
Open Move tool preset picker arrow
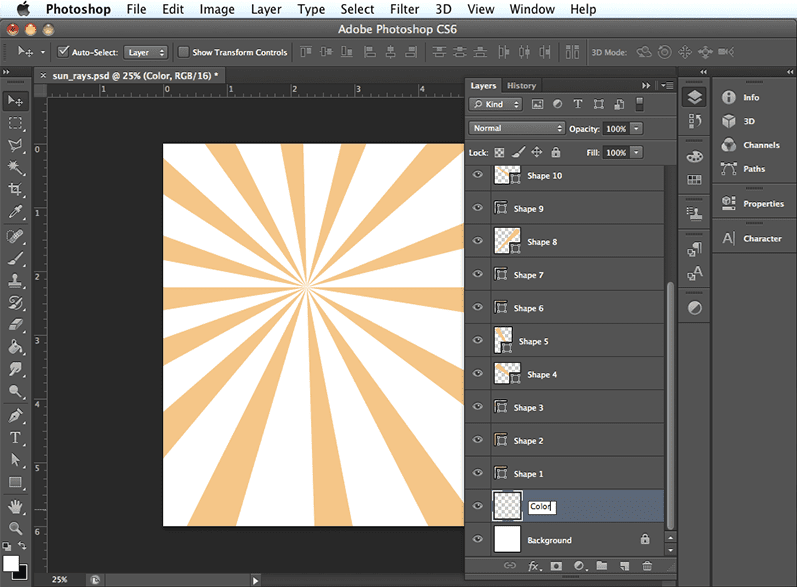(x=43, y=52)
